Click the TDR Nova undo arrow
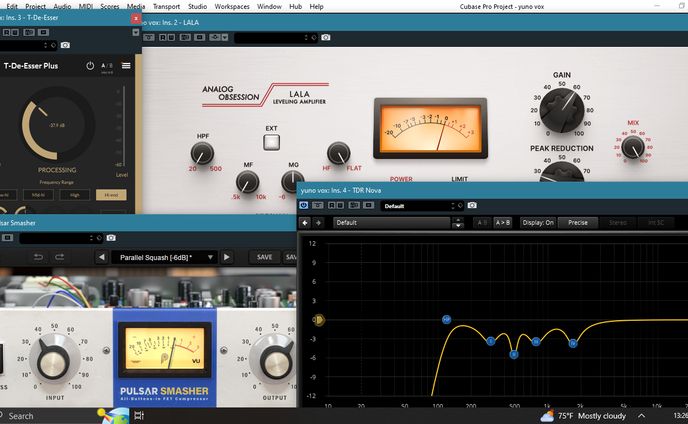 point(305,223)
